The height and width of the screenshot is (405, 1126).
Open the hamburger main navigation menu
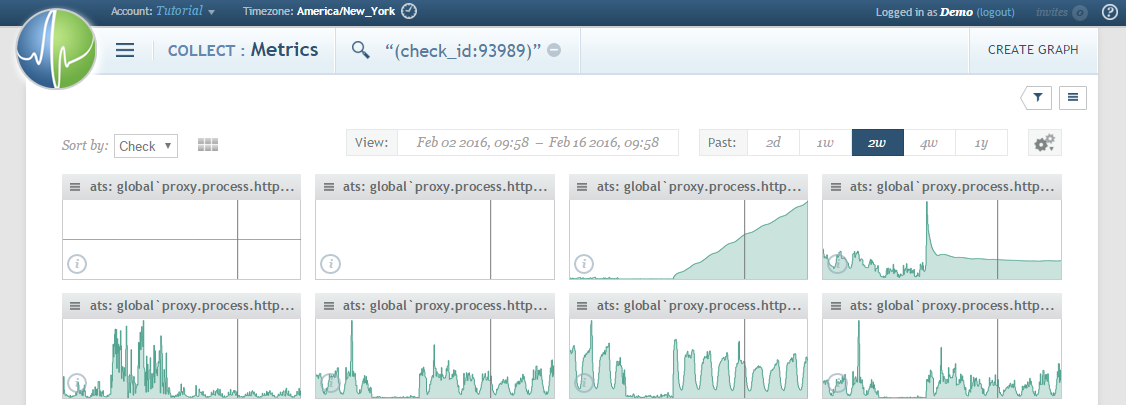tap(125, 50)
